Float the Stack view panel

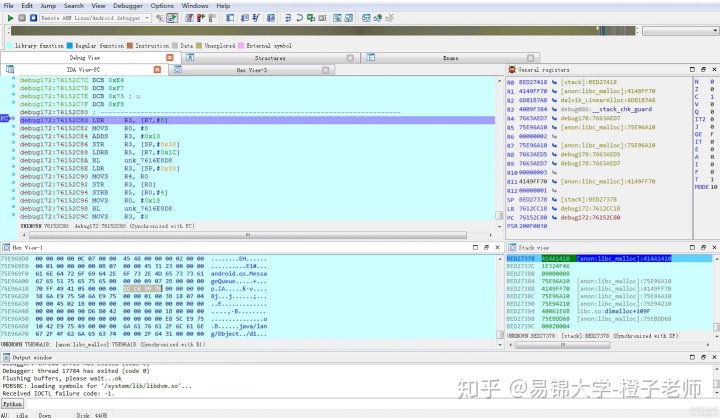(703, 247)
